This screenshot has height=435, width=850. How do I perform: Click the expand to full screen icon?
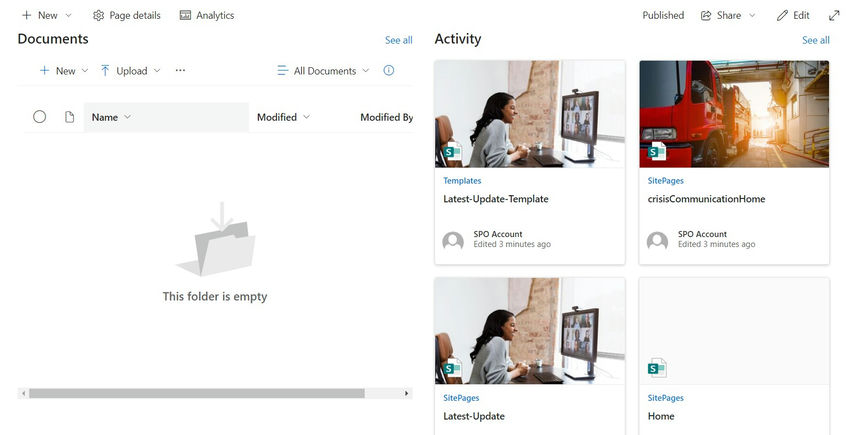pyautogui.click(x=834, y=16)
